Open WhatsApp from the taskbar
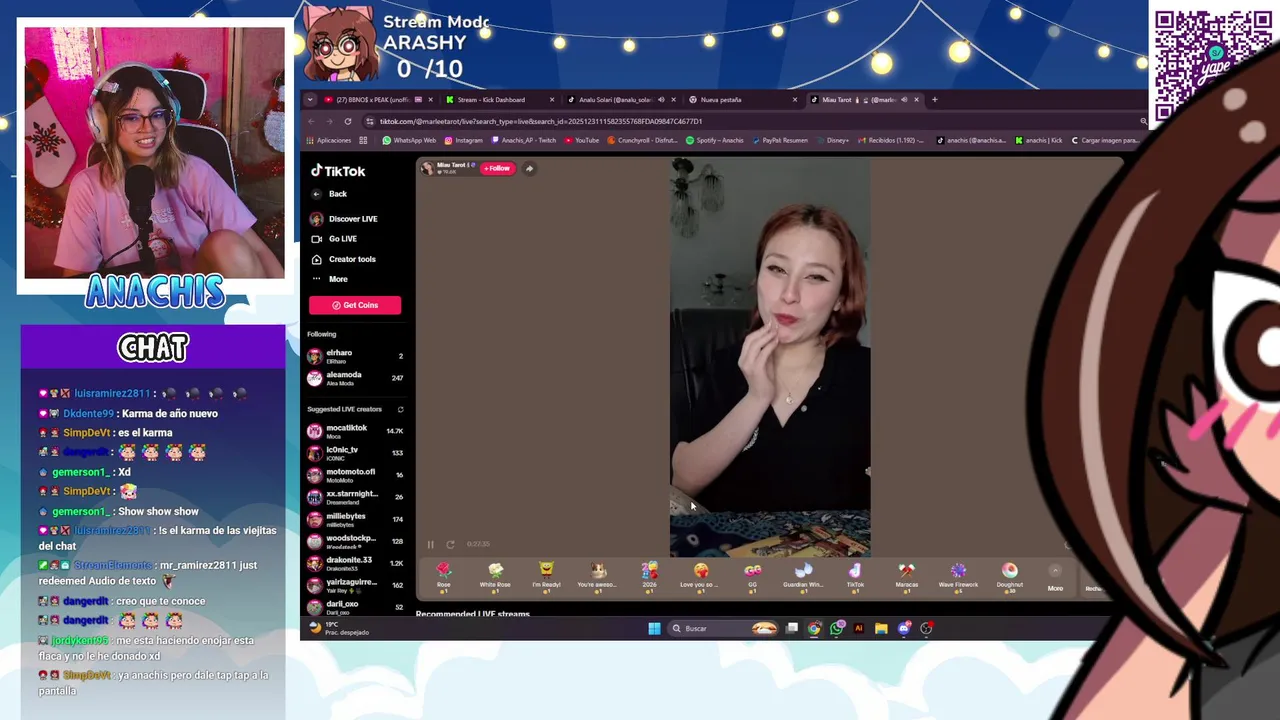Screen dimensions: 1280x720 click(836, 628)
